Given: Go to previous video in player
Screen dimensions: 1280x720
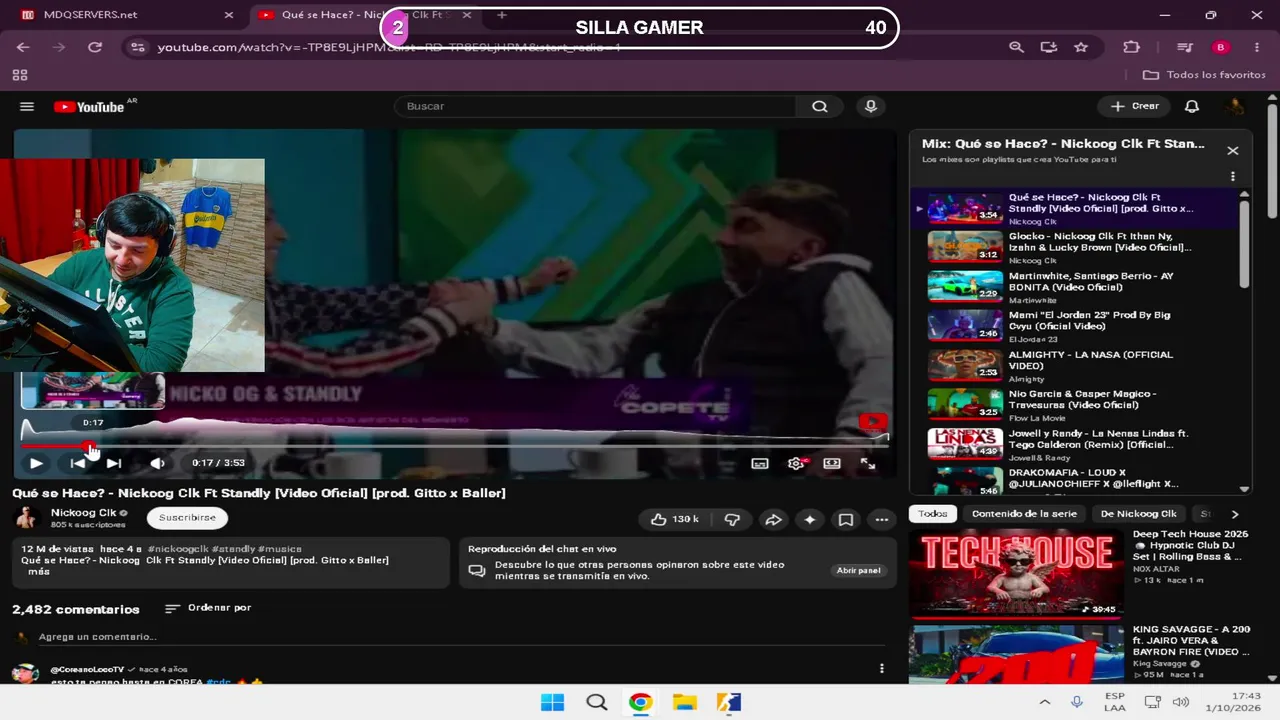Looking at the screenshot, I should (x=77, y=463).
